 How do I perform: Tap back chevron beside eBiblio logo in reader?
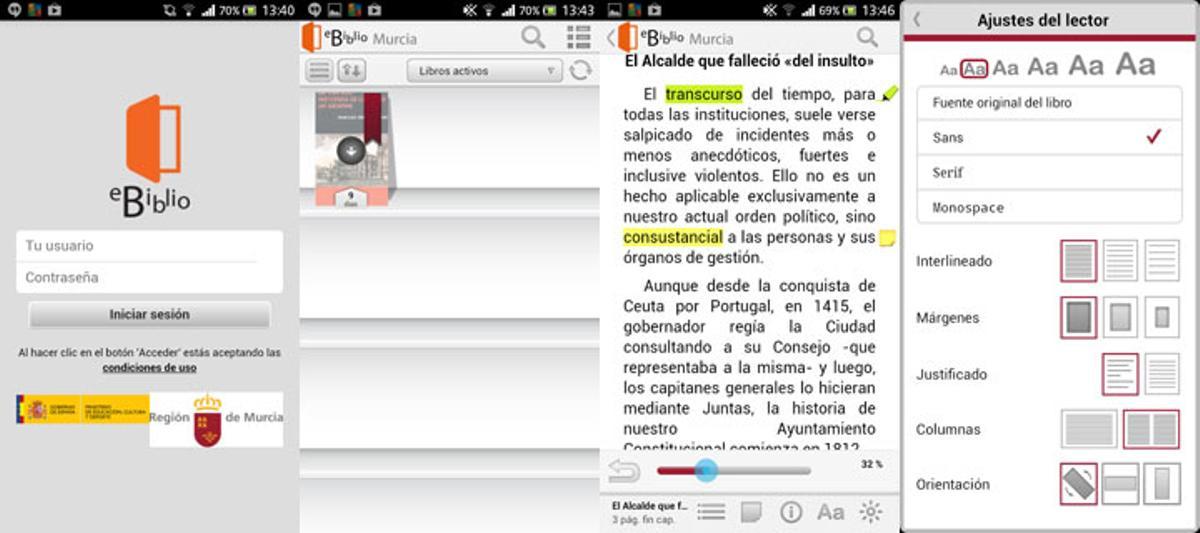611,38
